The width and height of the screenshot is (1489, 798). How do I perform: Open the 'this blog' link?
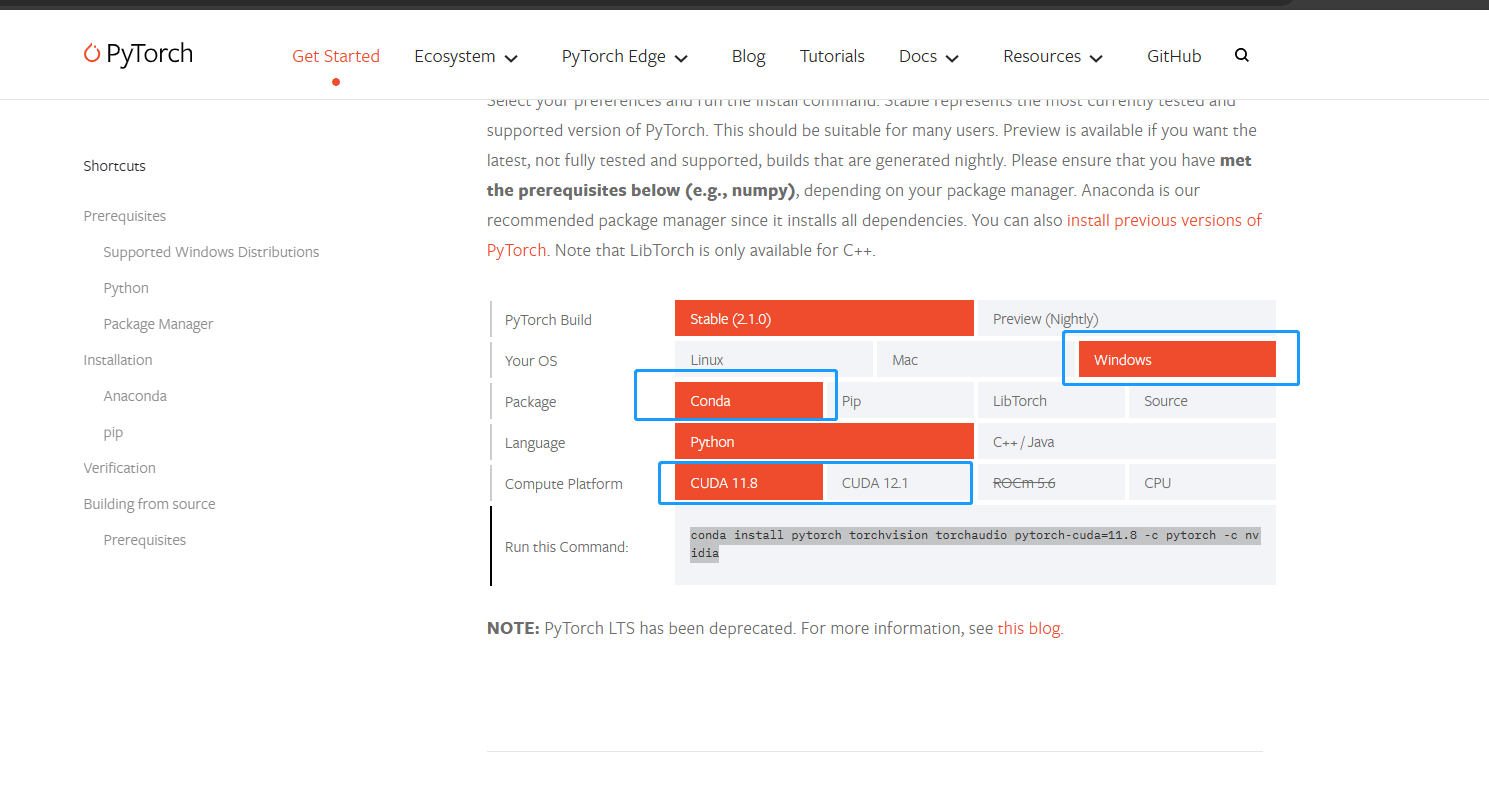tap(1028, 628)
